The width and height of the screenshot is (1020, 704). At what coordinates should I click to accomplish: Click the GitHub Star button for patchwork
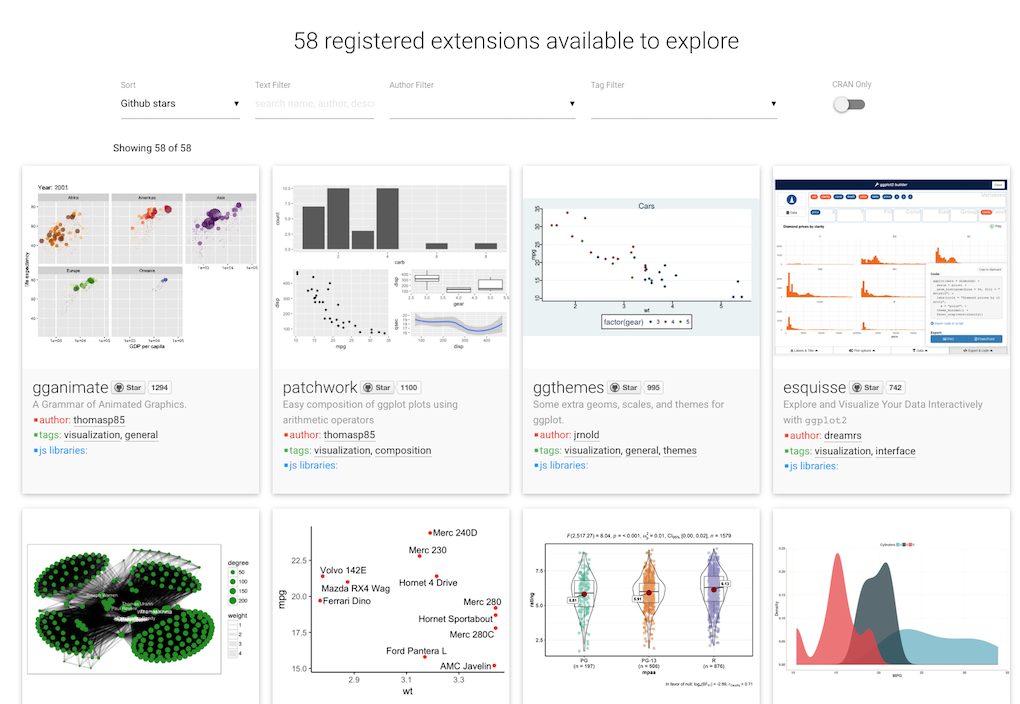377,387
